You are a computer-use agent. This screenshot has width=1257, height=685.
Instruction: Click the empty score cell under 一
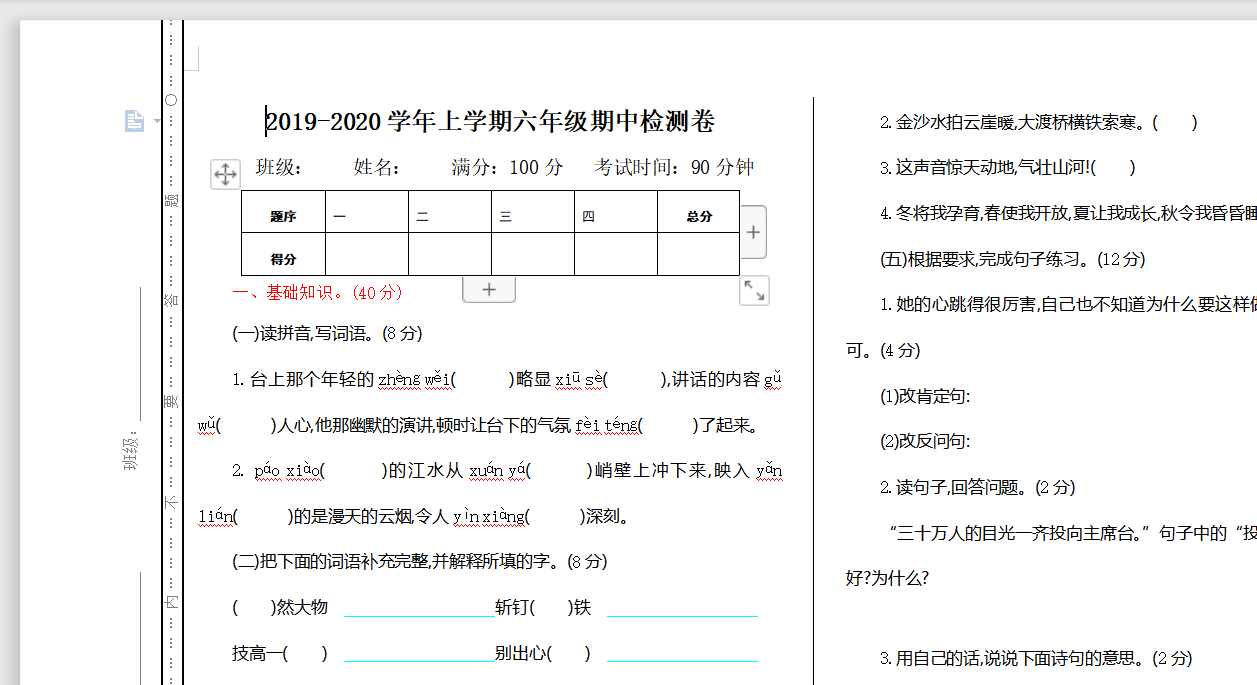pos(366,255)
